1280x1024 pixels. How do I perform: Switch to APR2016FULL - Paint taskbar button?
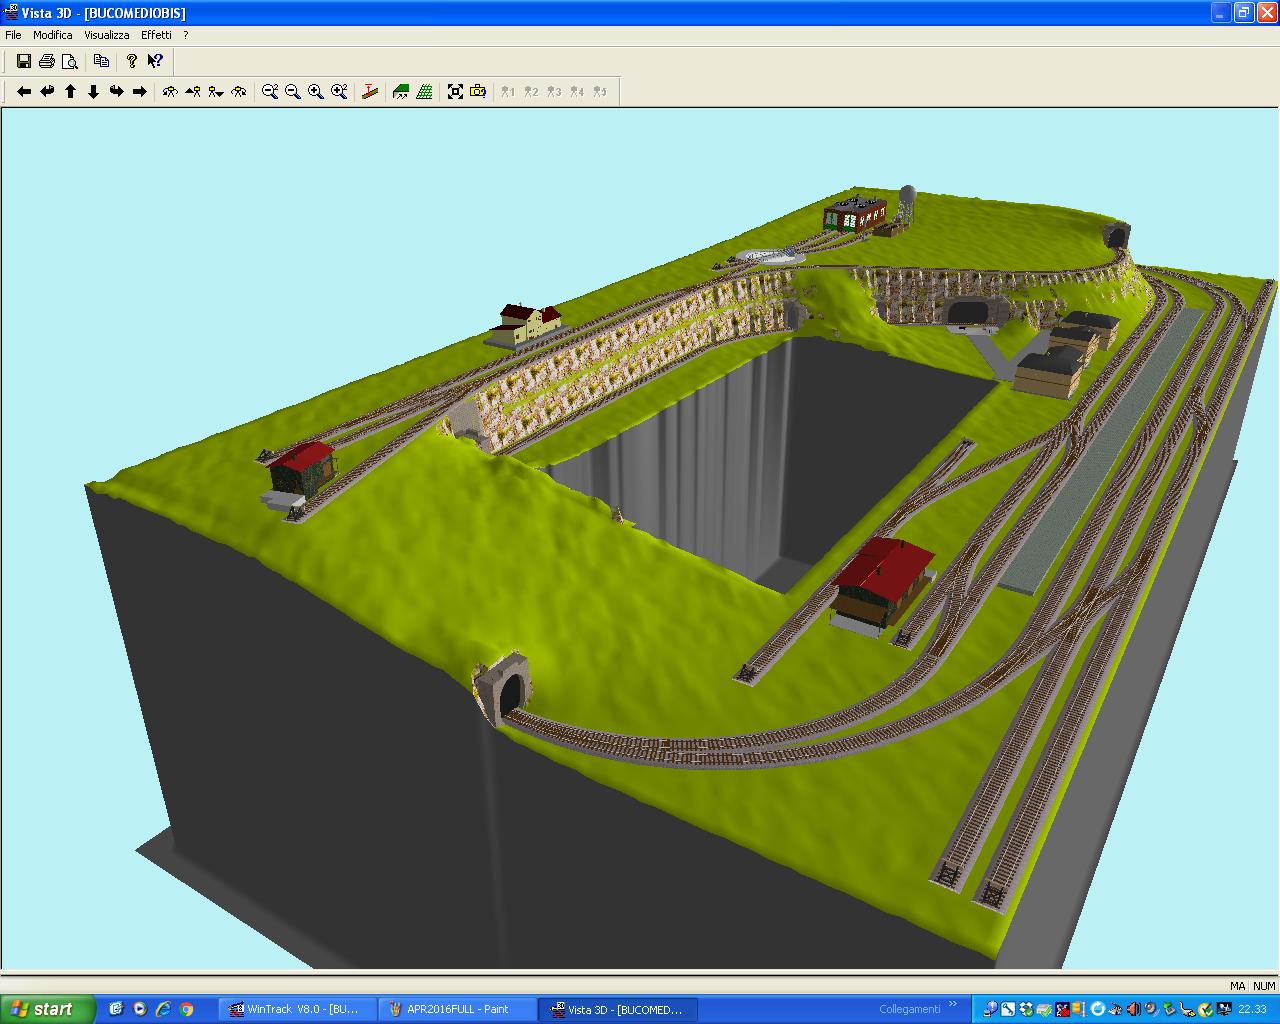pyautogui.click(x=457, y=1010)
